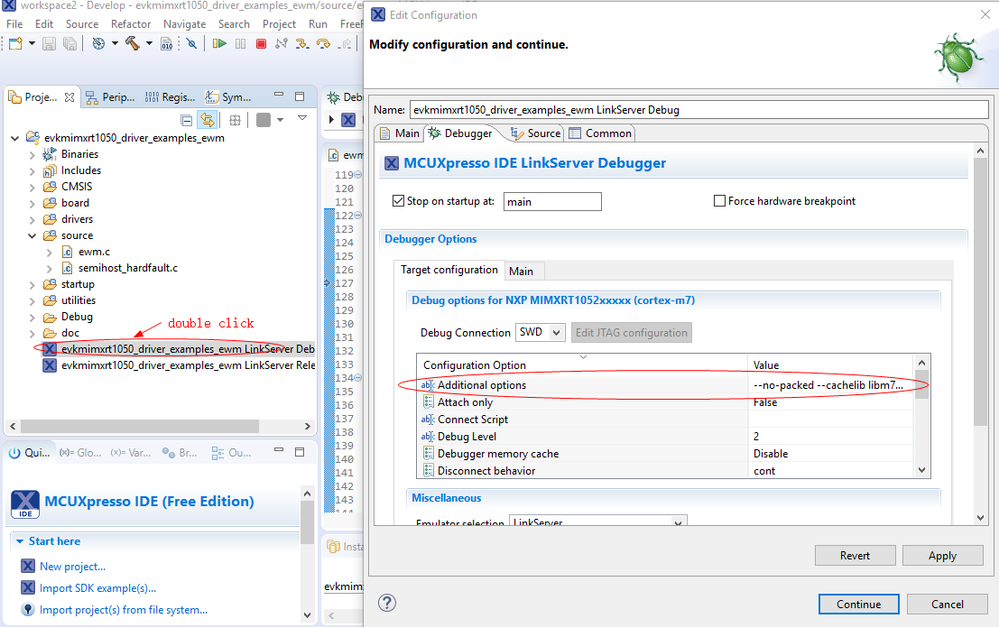Viewport: 999px width, 627px height.
Task: Open the Navigate menu
Action: 185,24
